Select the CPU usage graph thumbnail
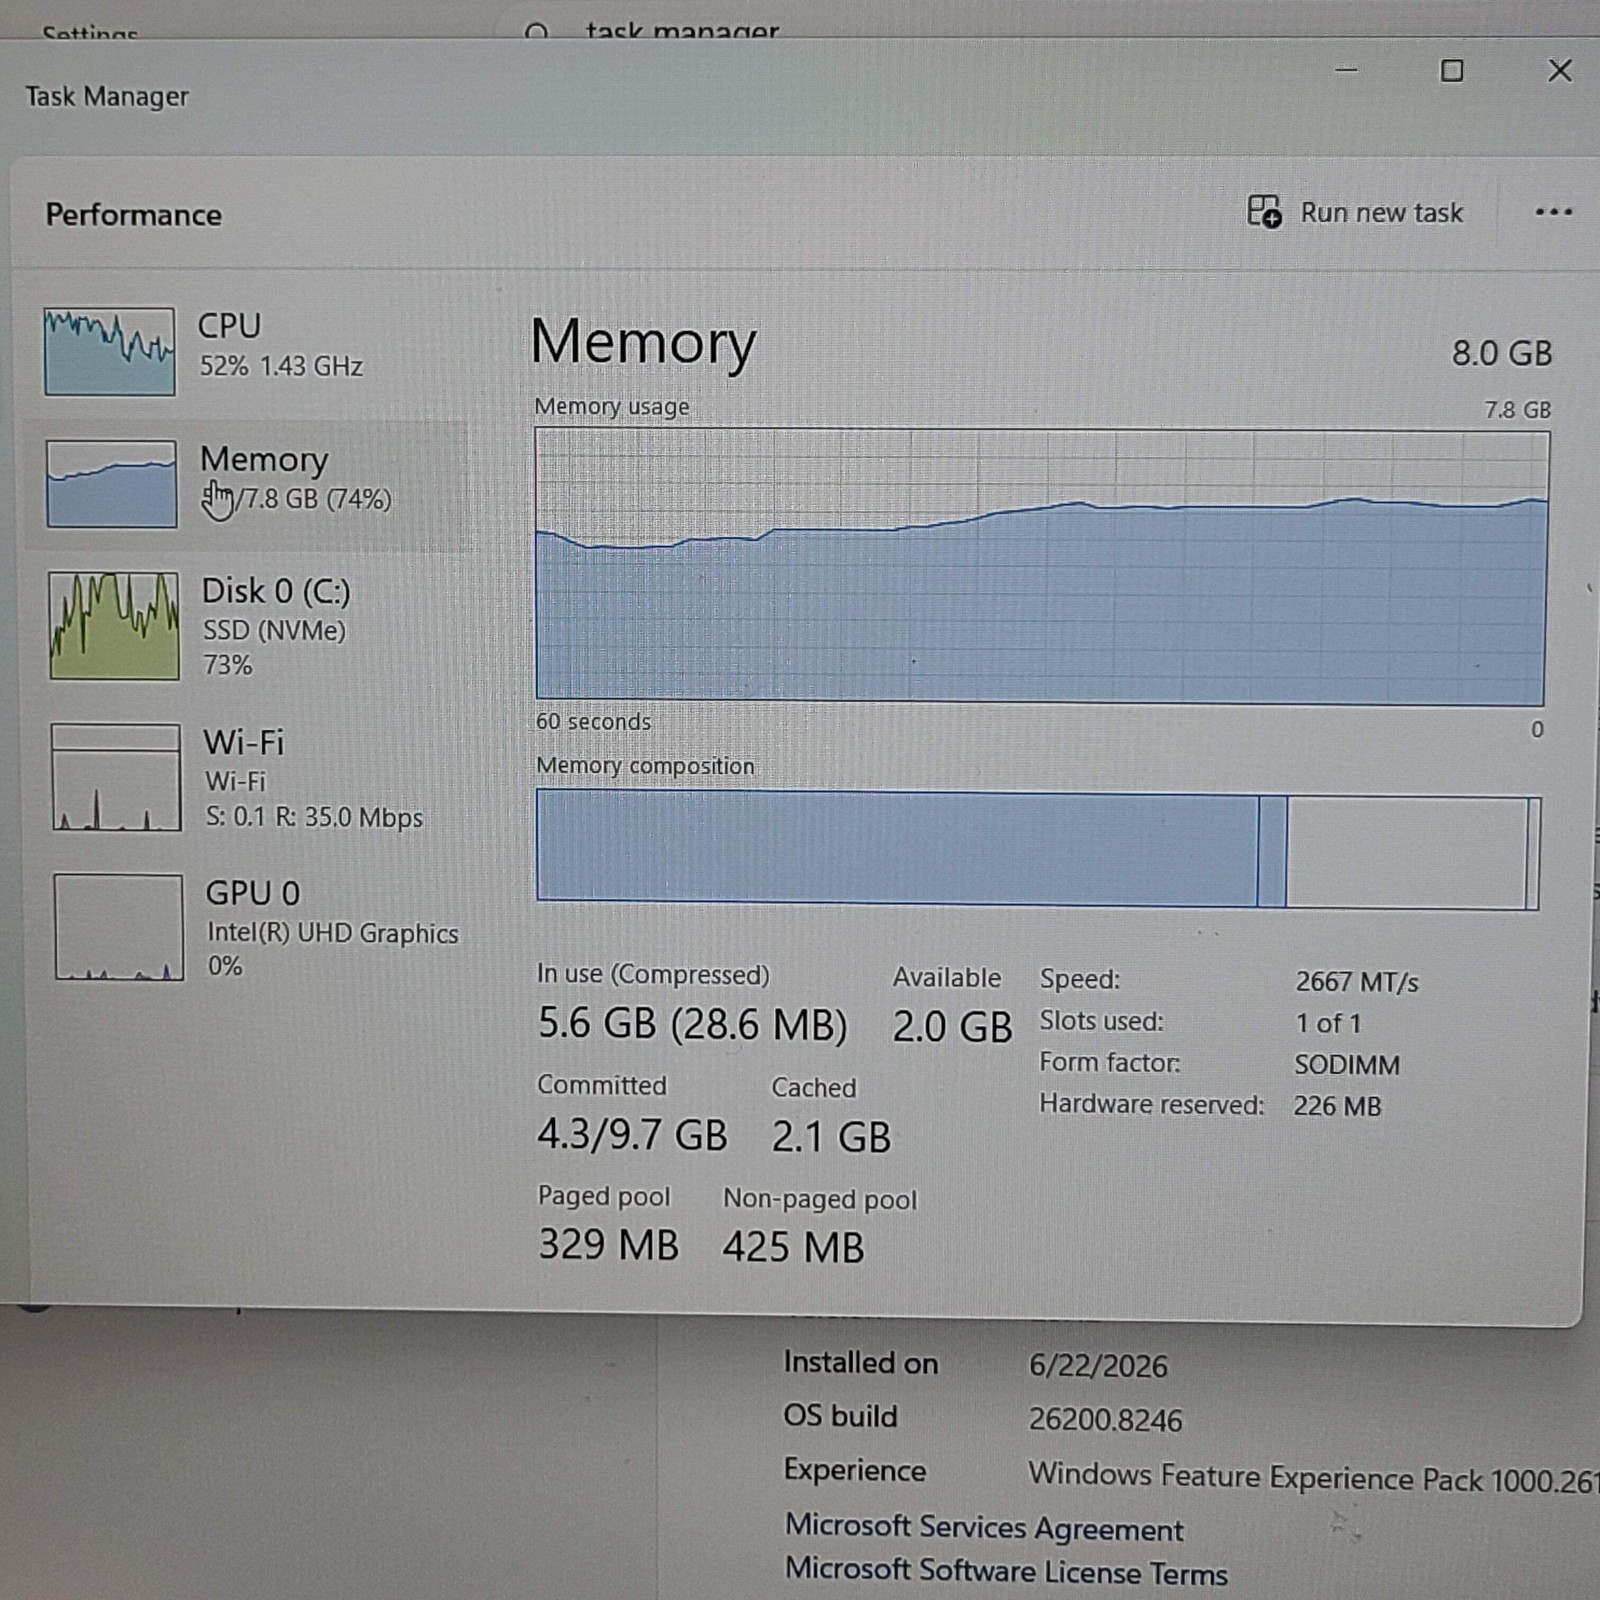This screenshot has height=1600, width=1600. pyautogui.click(x=109, y=351)
